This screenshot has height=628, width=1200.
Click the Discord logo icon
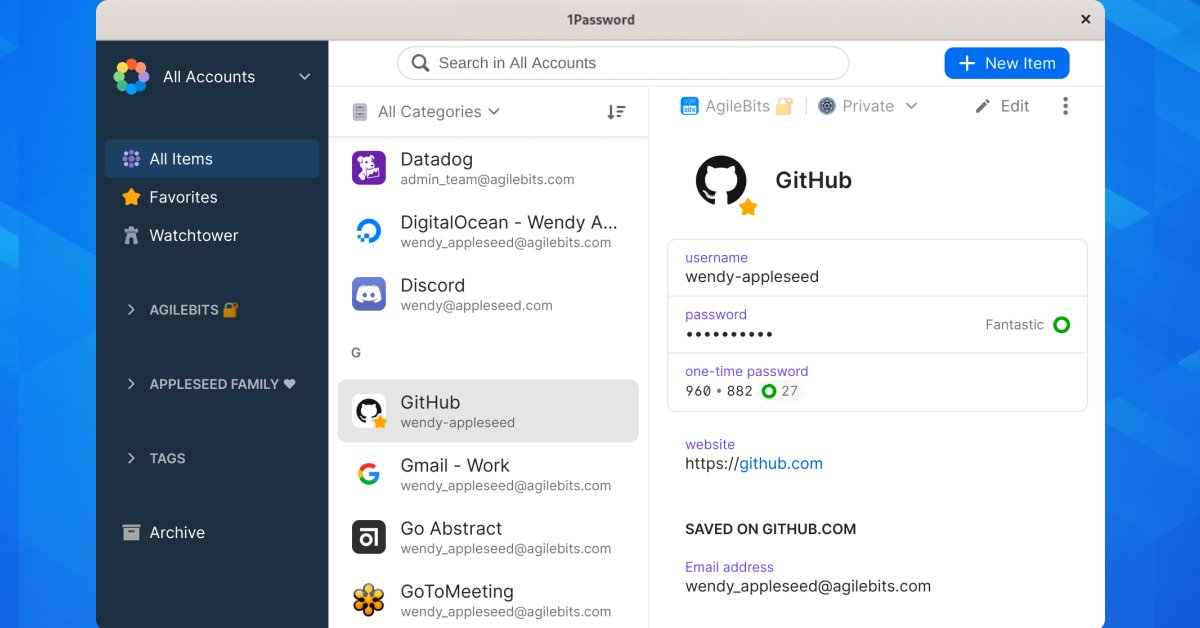click(369, 294)
